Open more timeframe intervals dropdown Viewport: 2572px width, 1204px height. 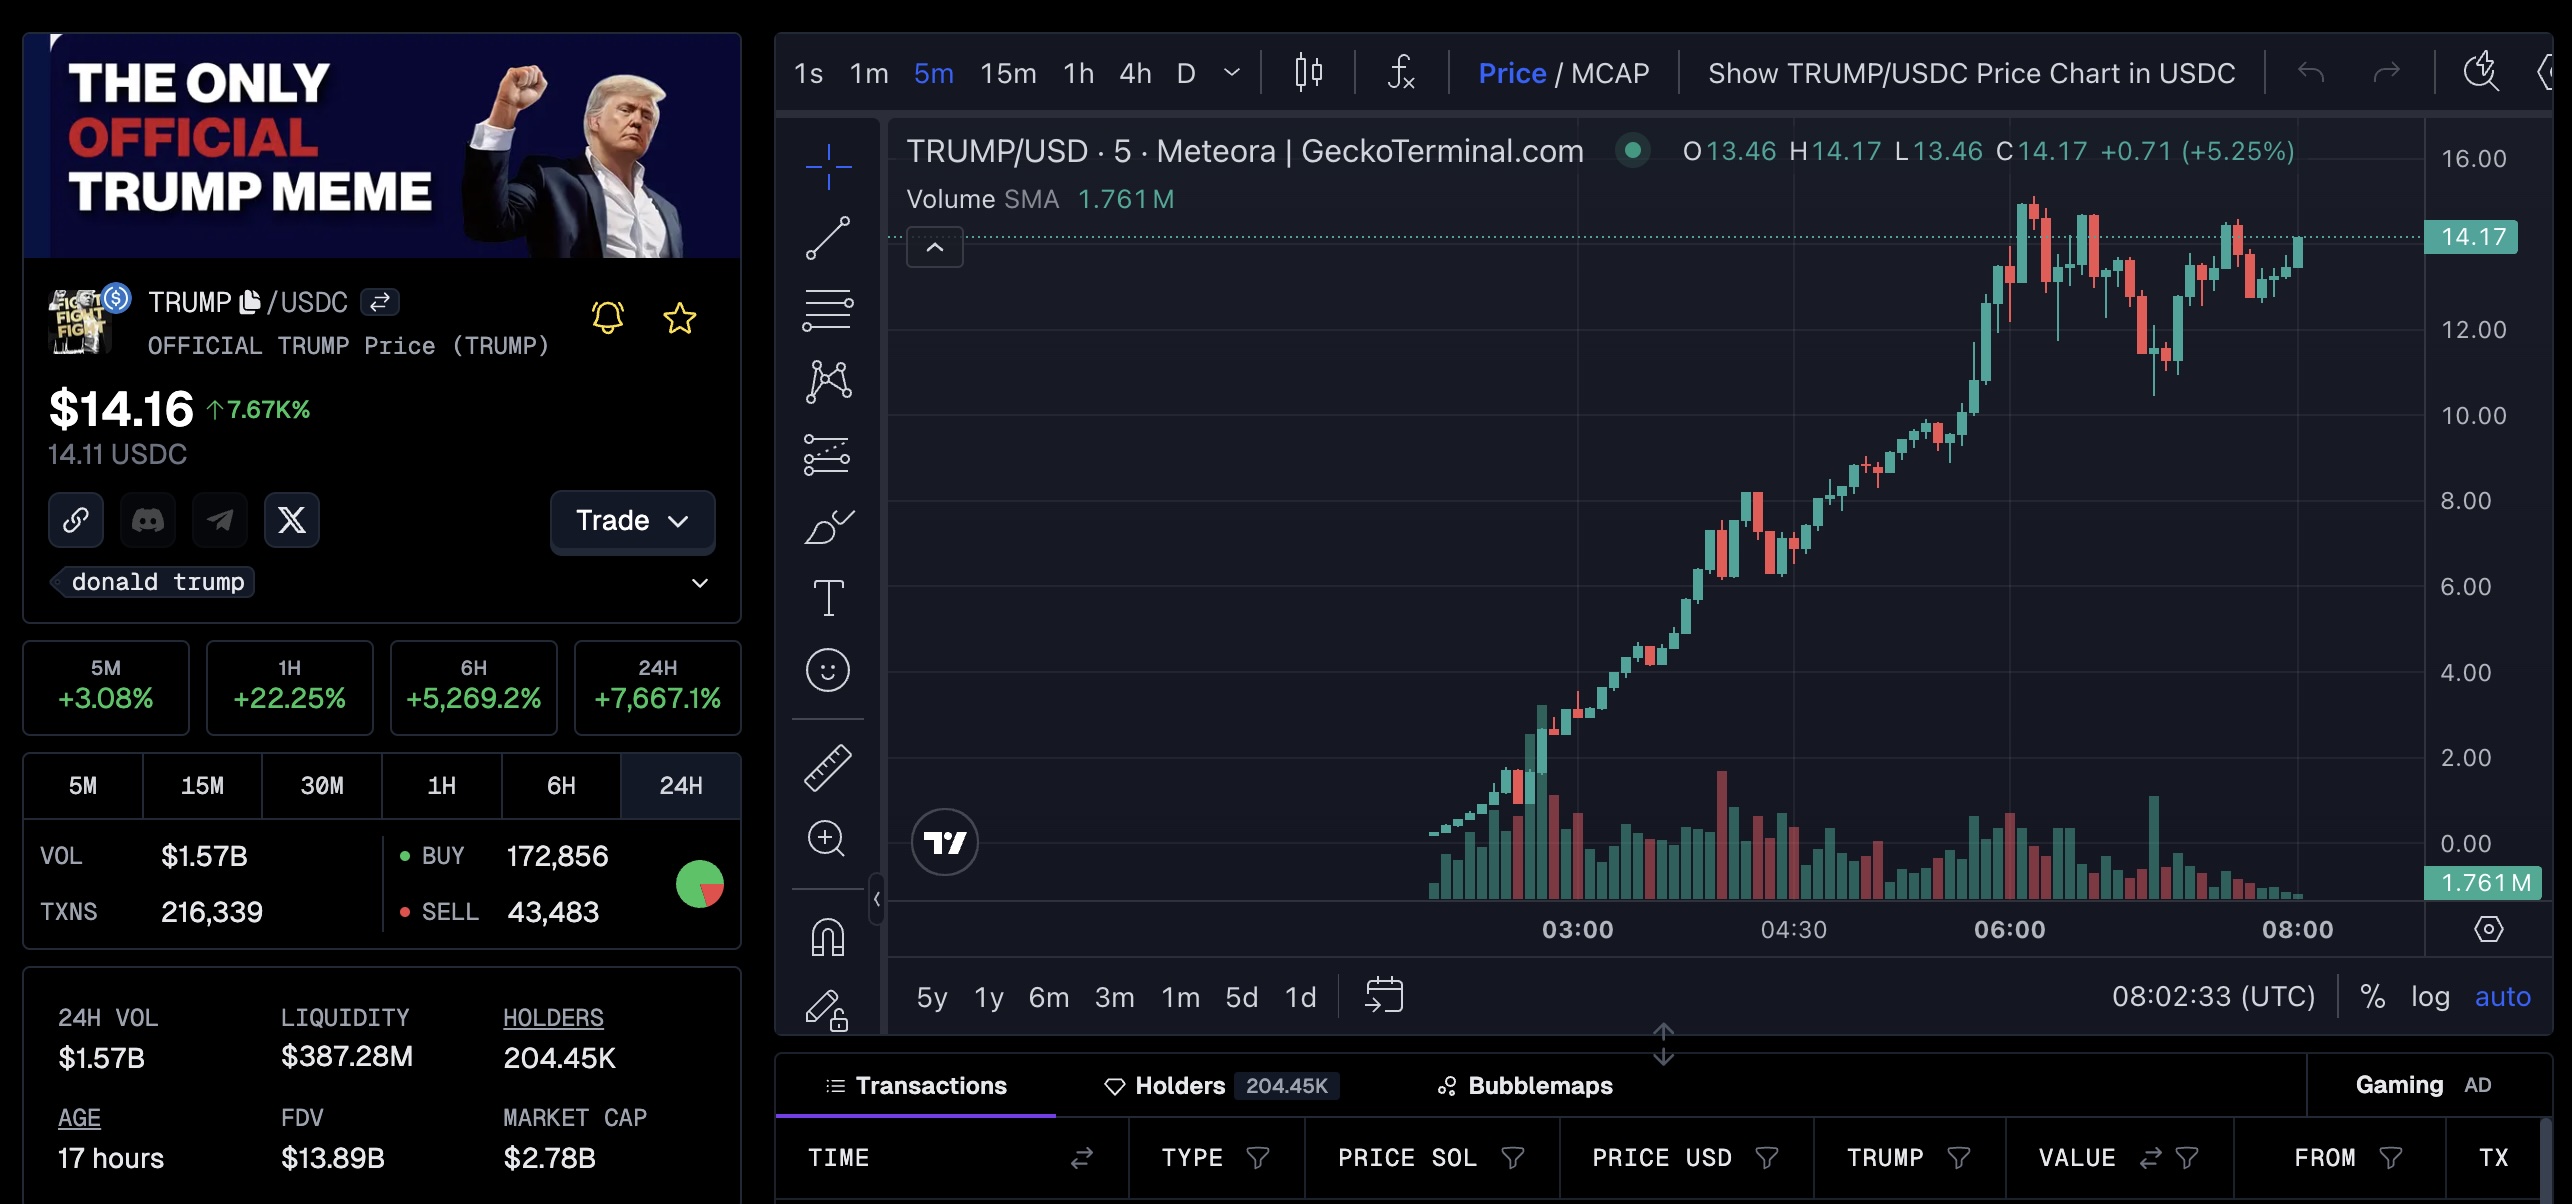point(1232,73)
